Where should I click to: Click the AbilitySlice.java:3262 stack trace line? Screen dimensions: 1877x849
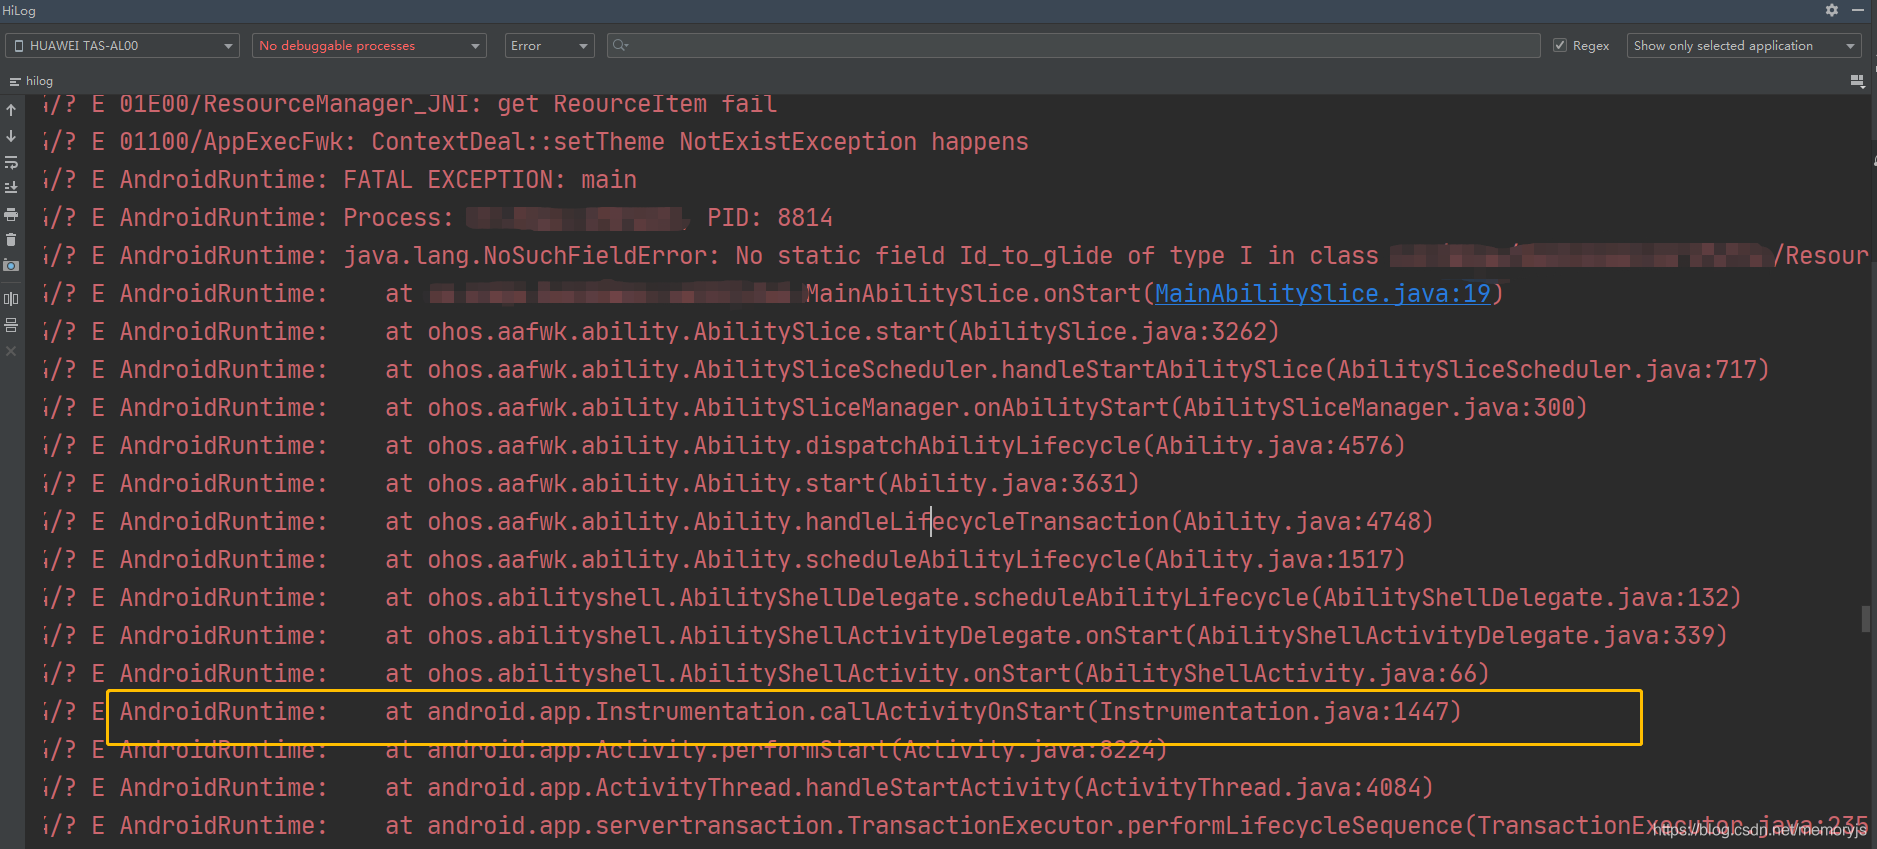(662, 332)
